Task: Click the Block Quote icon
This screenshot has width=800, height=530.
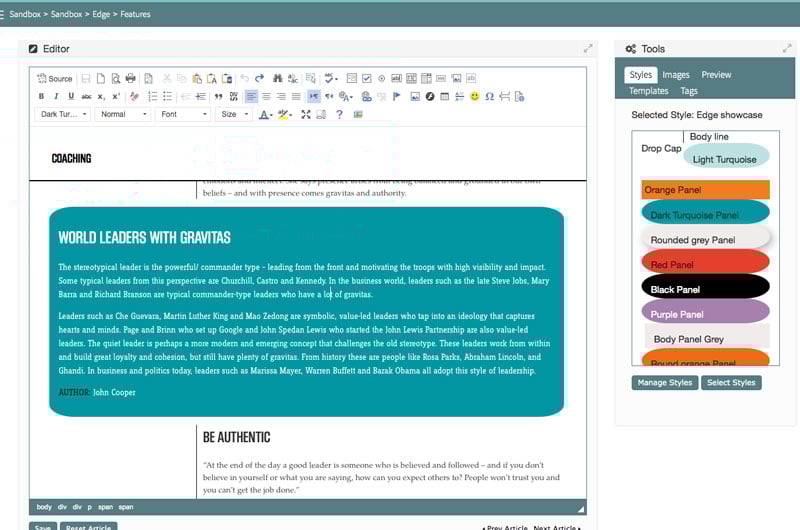Action: pos(218,96)
